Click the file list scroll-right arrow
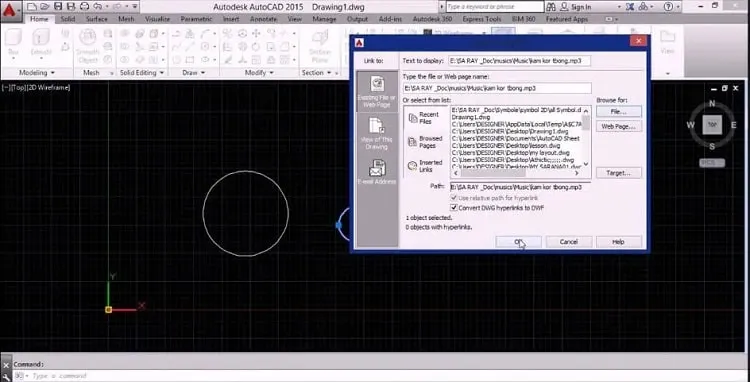 (x=577, y=173)
